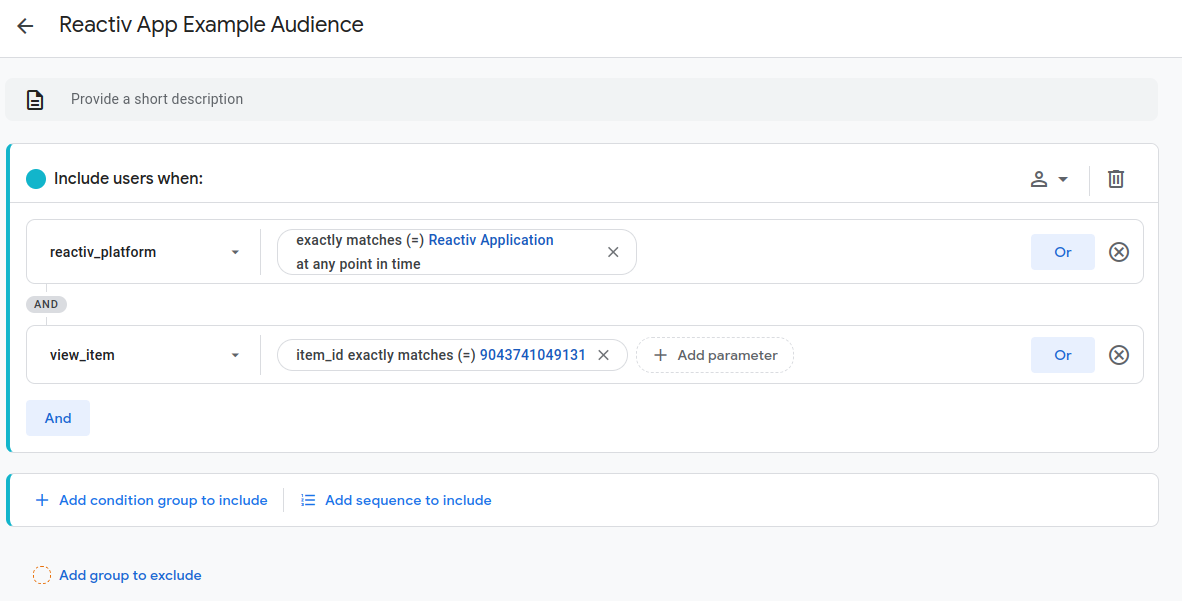
Task: Add condition group to include
Action: [x=152, y=500]
